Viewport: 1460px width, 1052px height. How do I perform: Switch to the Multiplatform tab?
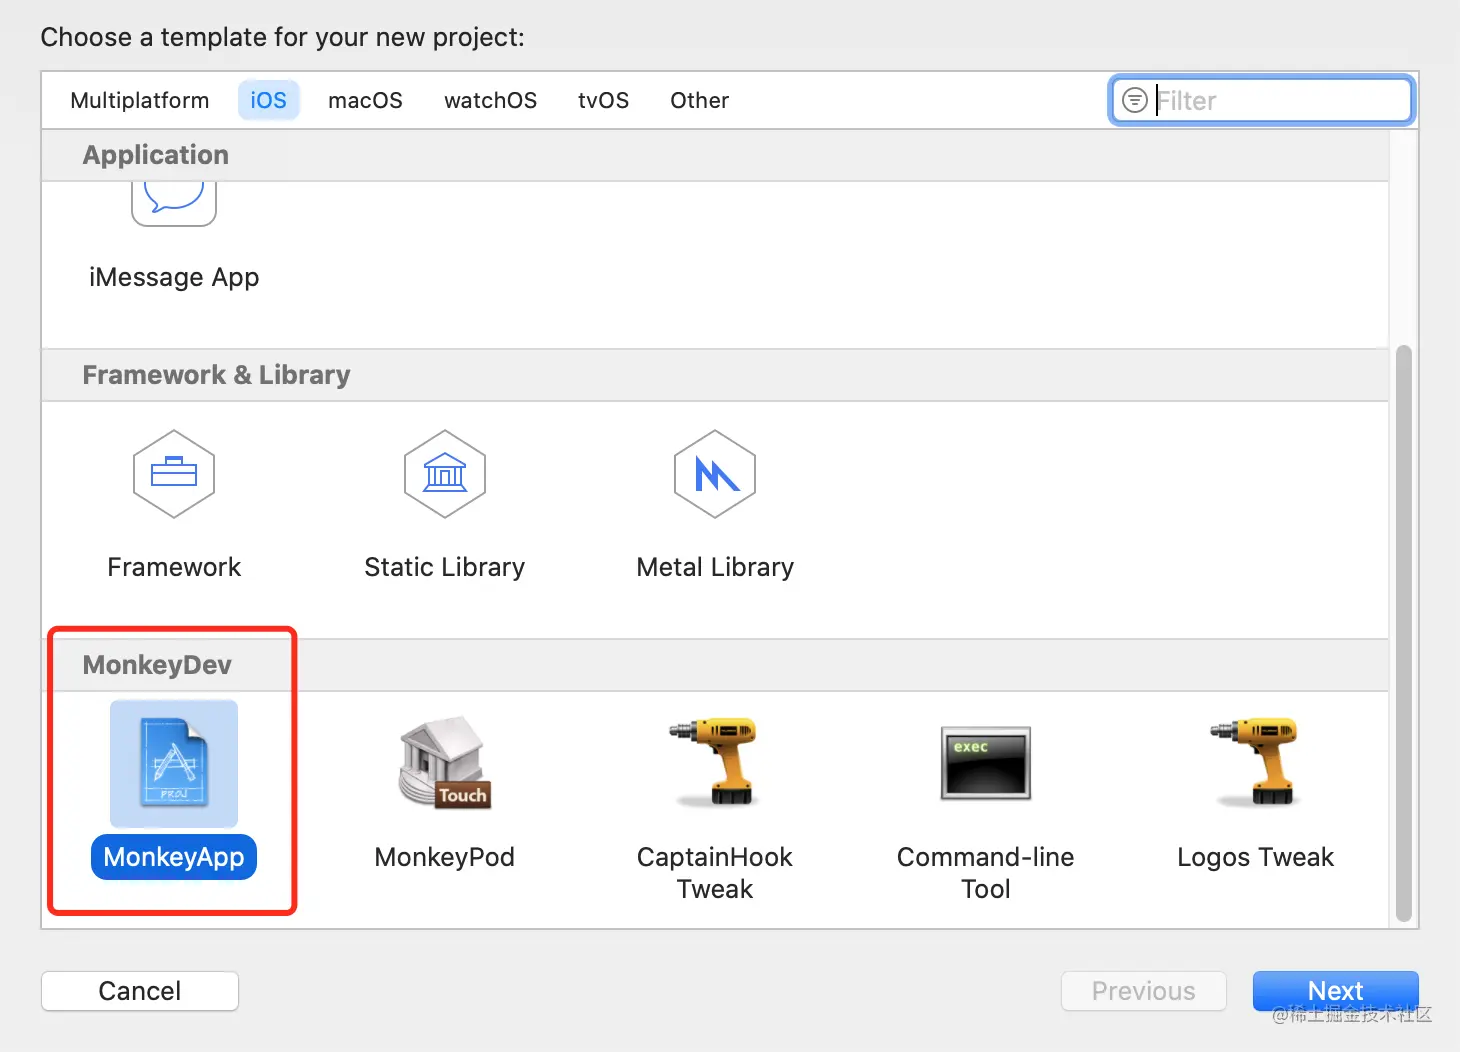[140, 100]
